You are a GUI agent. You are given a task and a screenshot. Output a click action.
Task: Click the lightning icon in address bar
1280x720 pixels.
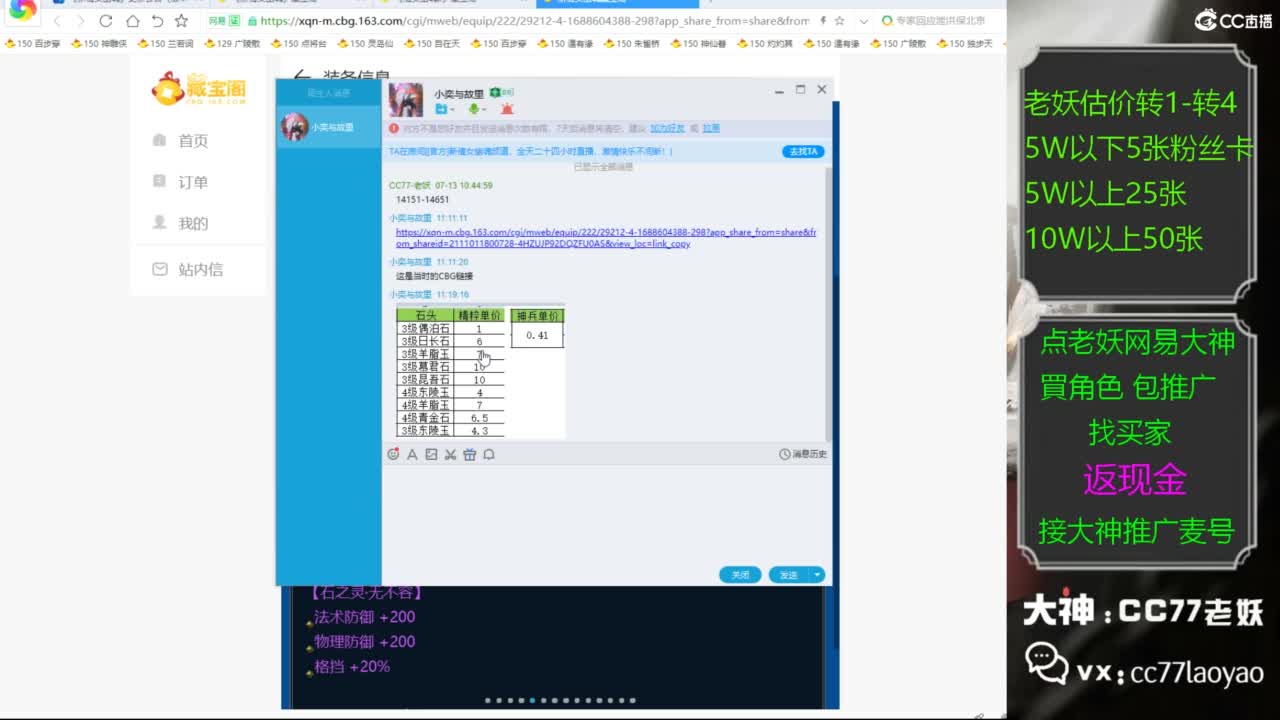[x=823, y=21]
